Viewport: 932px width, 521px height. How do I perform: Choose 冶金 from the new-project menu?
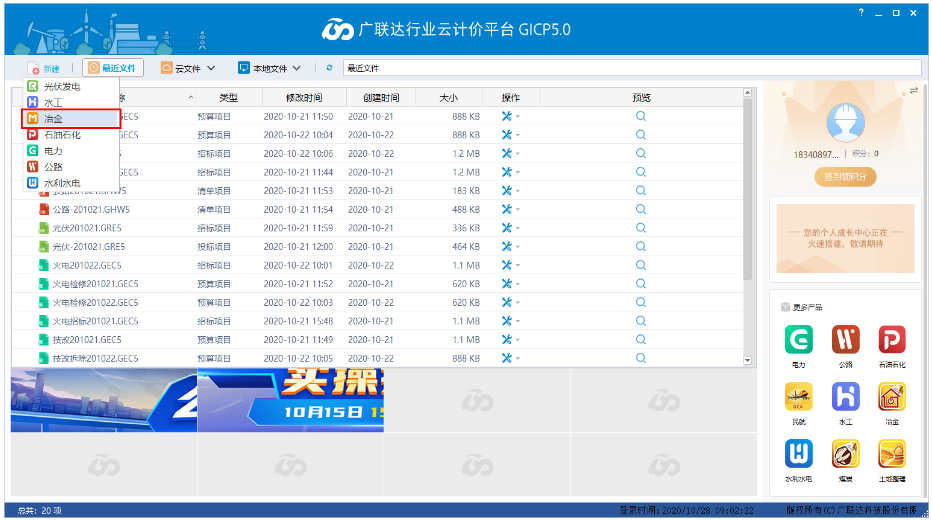pos(53,119)
